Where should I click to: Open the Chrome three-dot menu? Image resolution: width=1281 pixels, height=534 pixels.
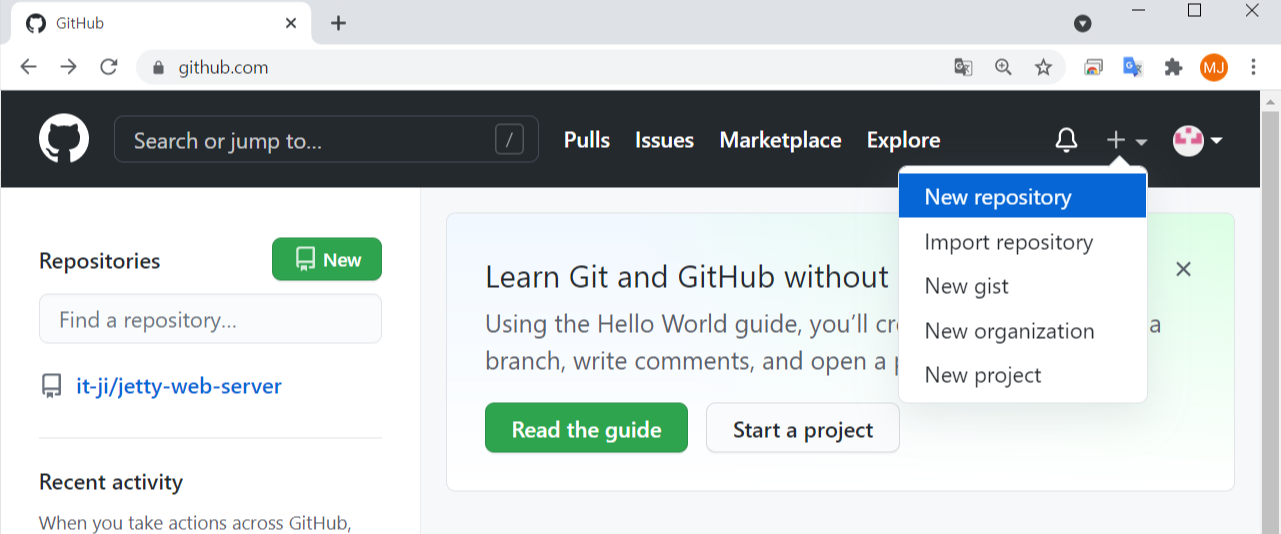click(x=1254, y=67)
